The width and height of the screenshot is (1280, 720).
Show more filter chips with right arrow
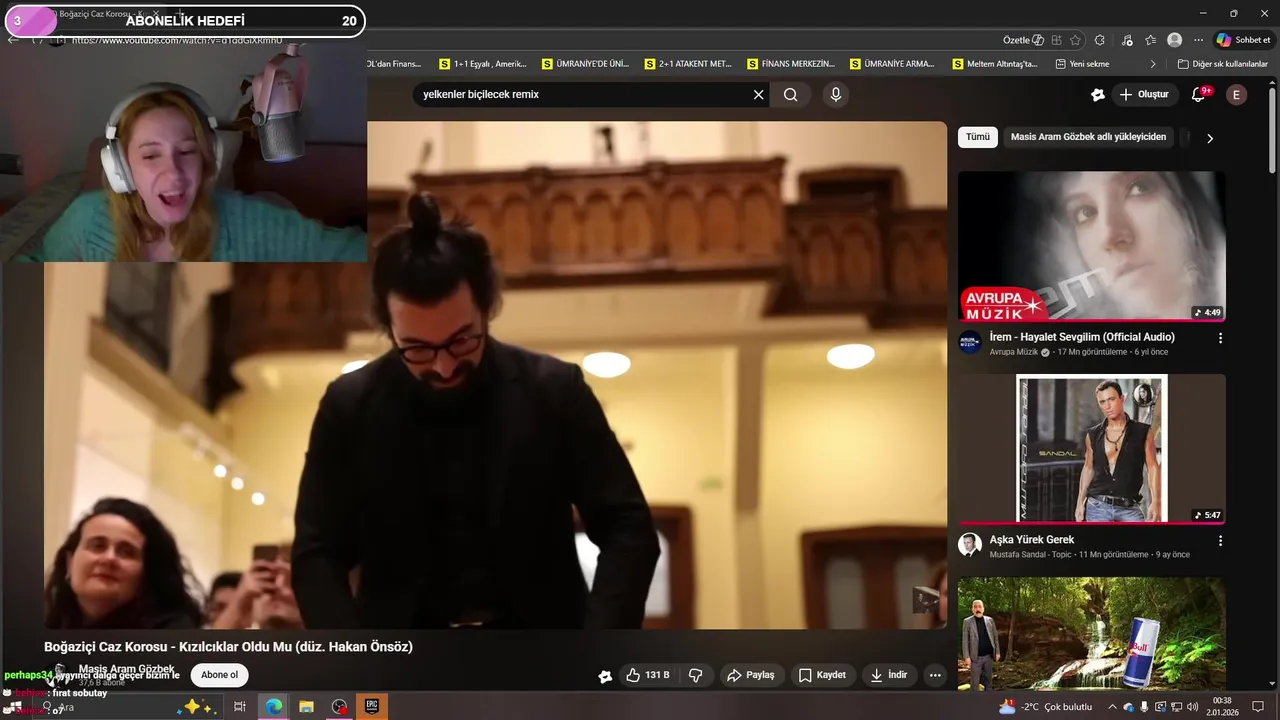pos(1210,138)
